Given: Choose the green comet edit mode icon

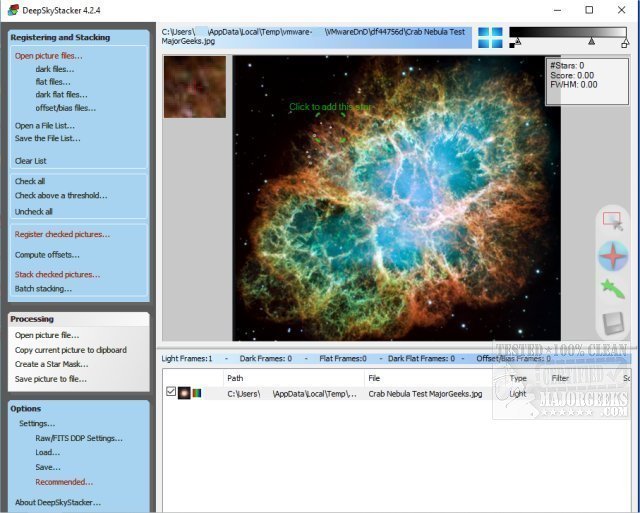Looking at the screenshot, I should pyautogui.click(x=613, y=289).
